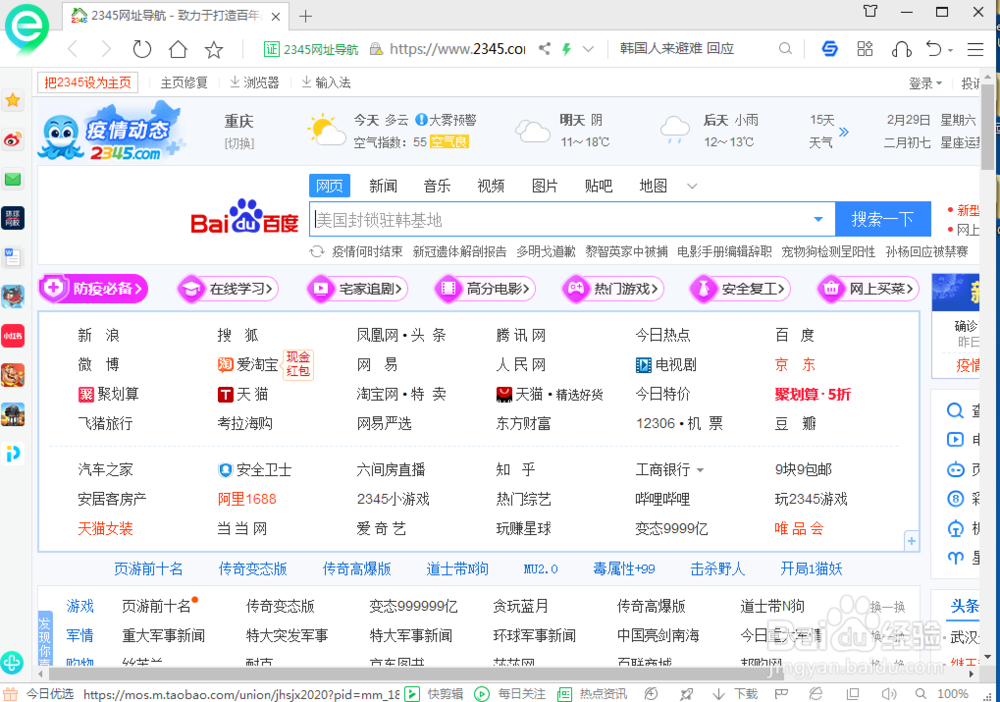Click the 搜索一下 search button
This screenshot has width=1000, height=702.
[884, 218]
